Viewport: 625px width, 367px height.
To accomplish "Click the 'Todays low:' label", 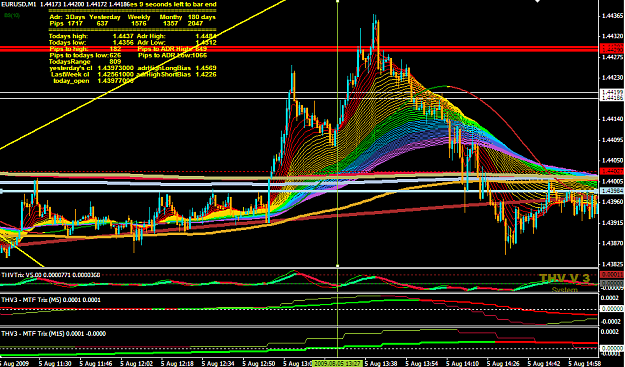I will (x=67, y=43).
